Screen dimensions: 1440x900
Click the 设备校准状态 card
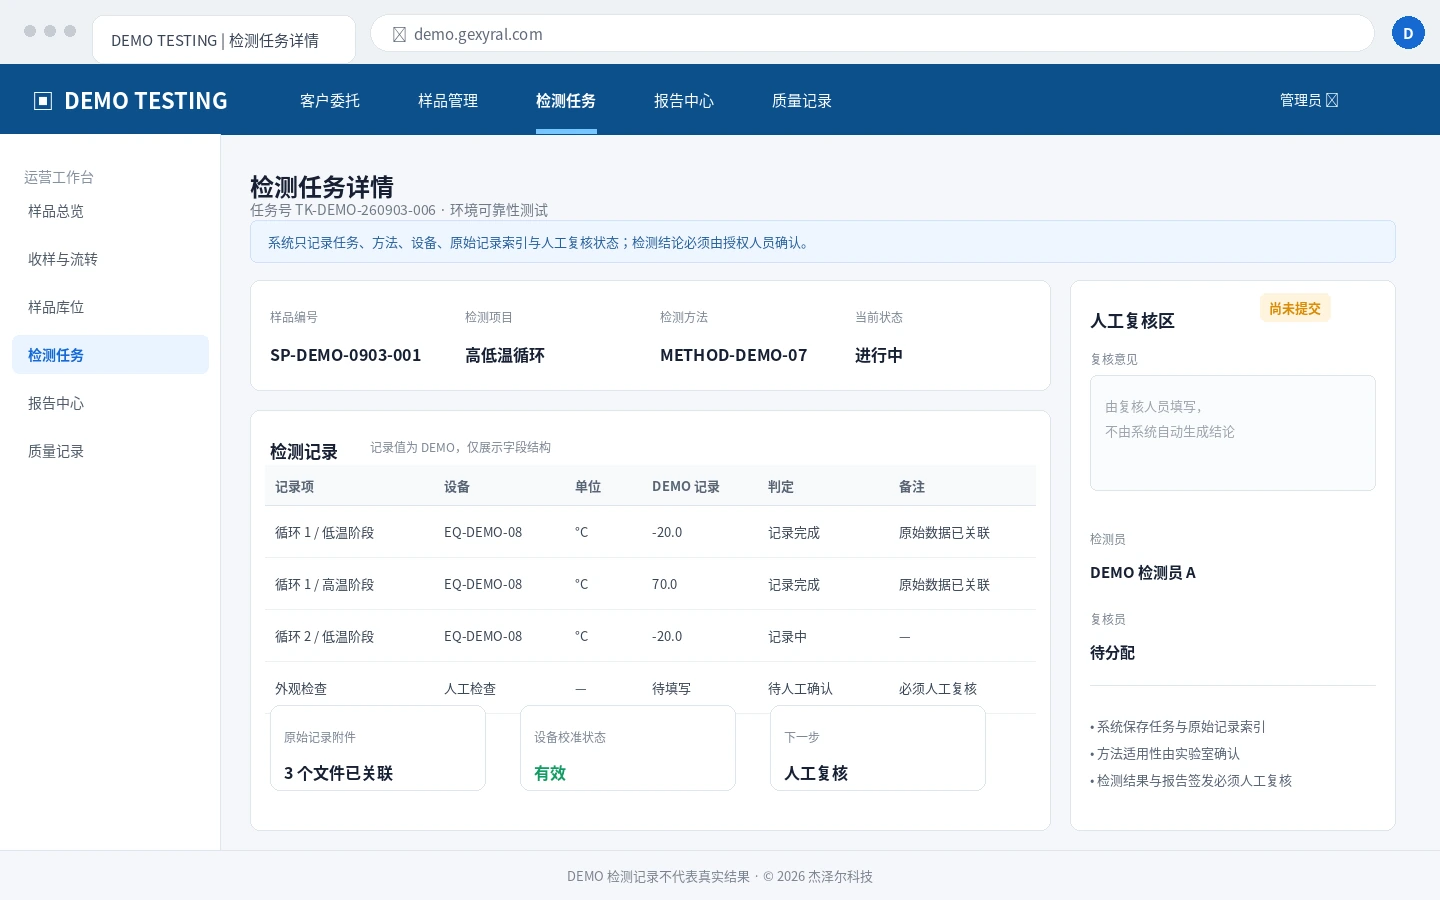[x=628, y=748]
